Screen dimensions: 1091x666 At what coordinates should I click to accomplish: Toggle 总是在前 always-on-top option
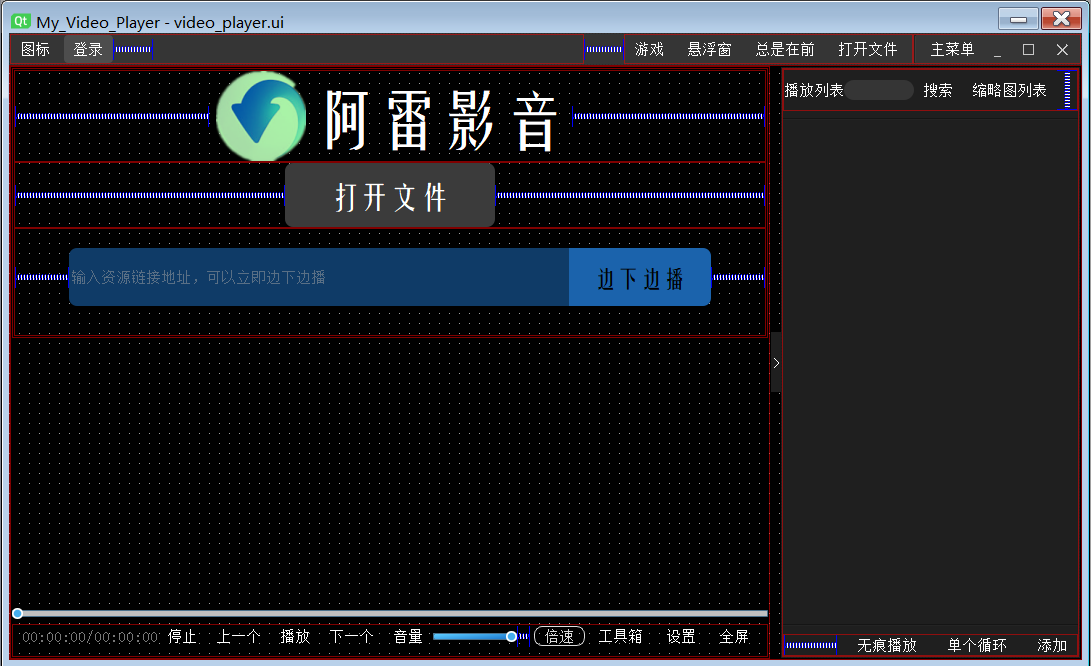(x=785, y=49)
